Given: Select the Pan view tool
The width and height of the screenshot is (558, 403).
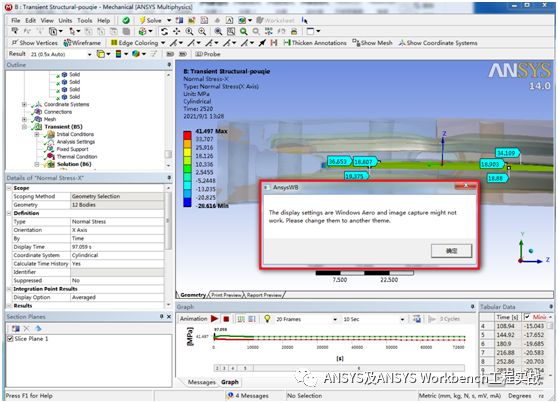Looking at the screenshot, I should 177,31.
